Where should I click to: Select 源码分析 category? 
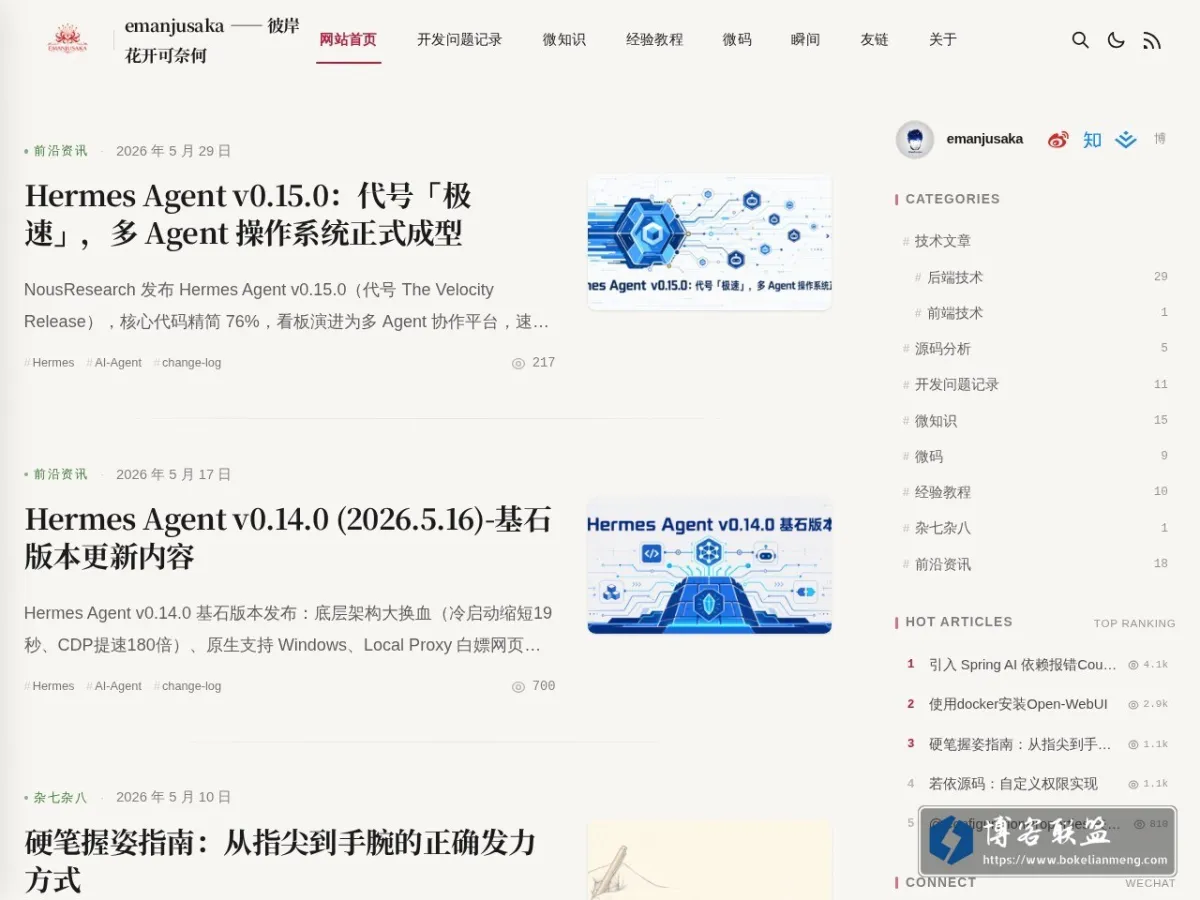pos(943,349)
